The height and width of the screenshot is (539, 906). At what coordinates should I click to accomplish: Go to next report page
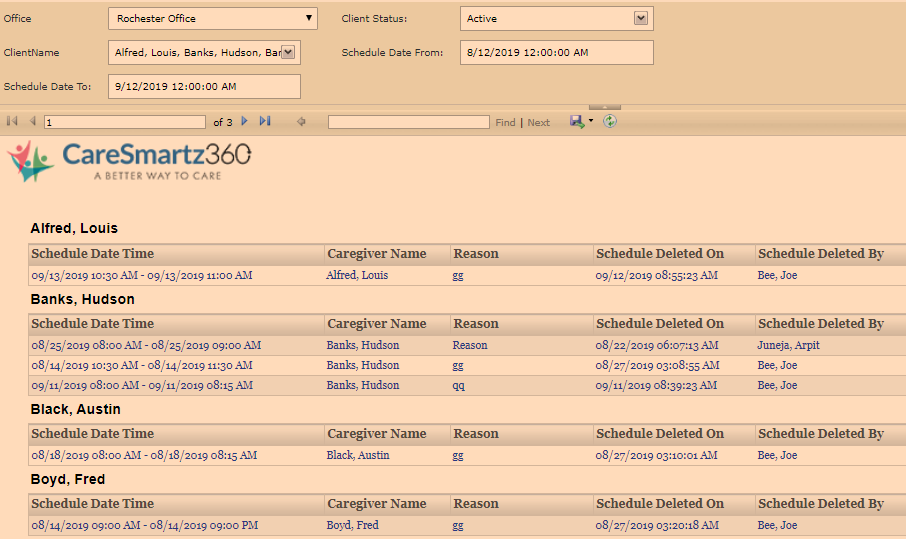tap(244, 121)
